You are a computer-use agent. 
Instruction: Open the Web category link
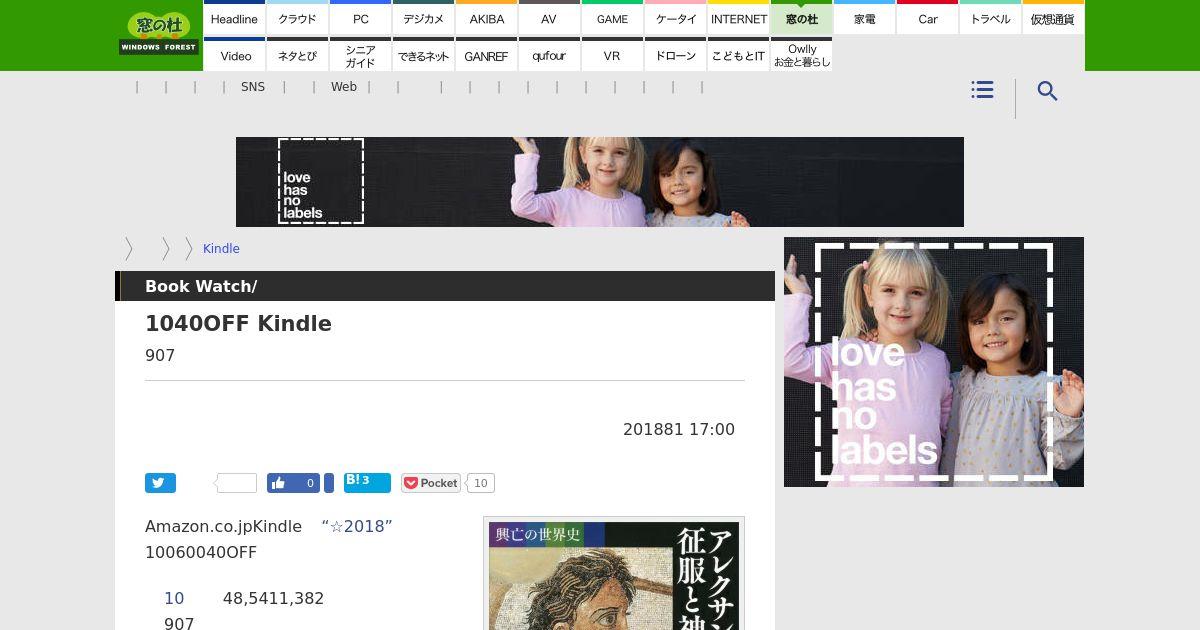[344, 87]
